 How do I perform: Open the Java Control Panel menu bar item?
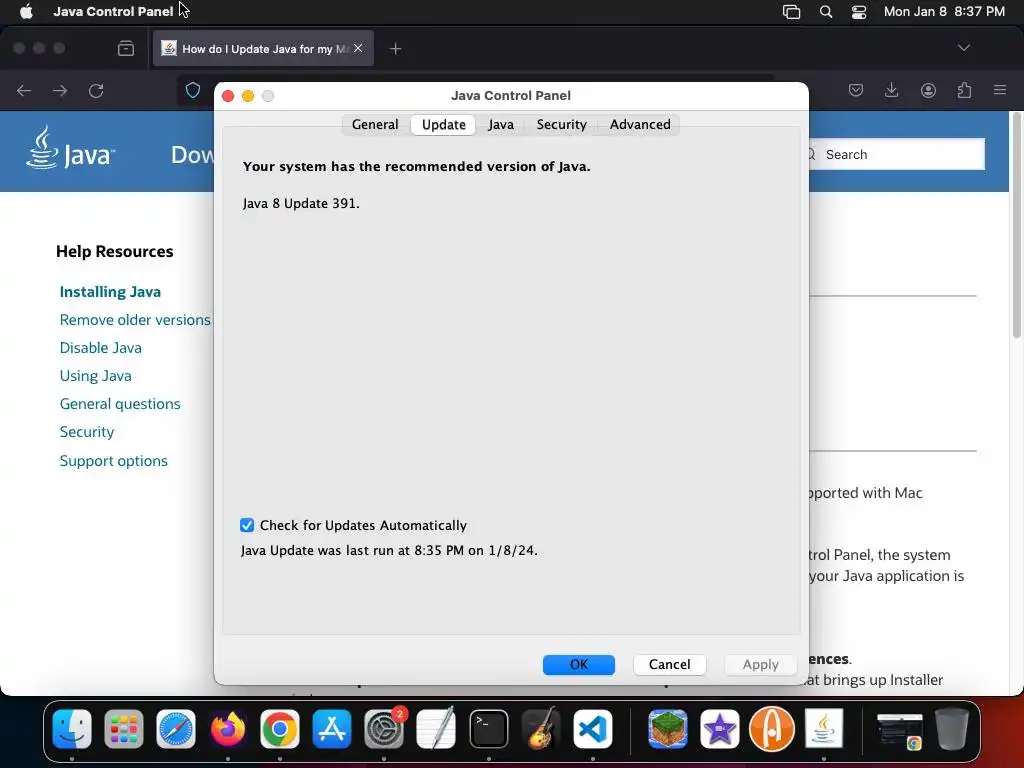[x=113, y=11]
